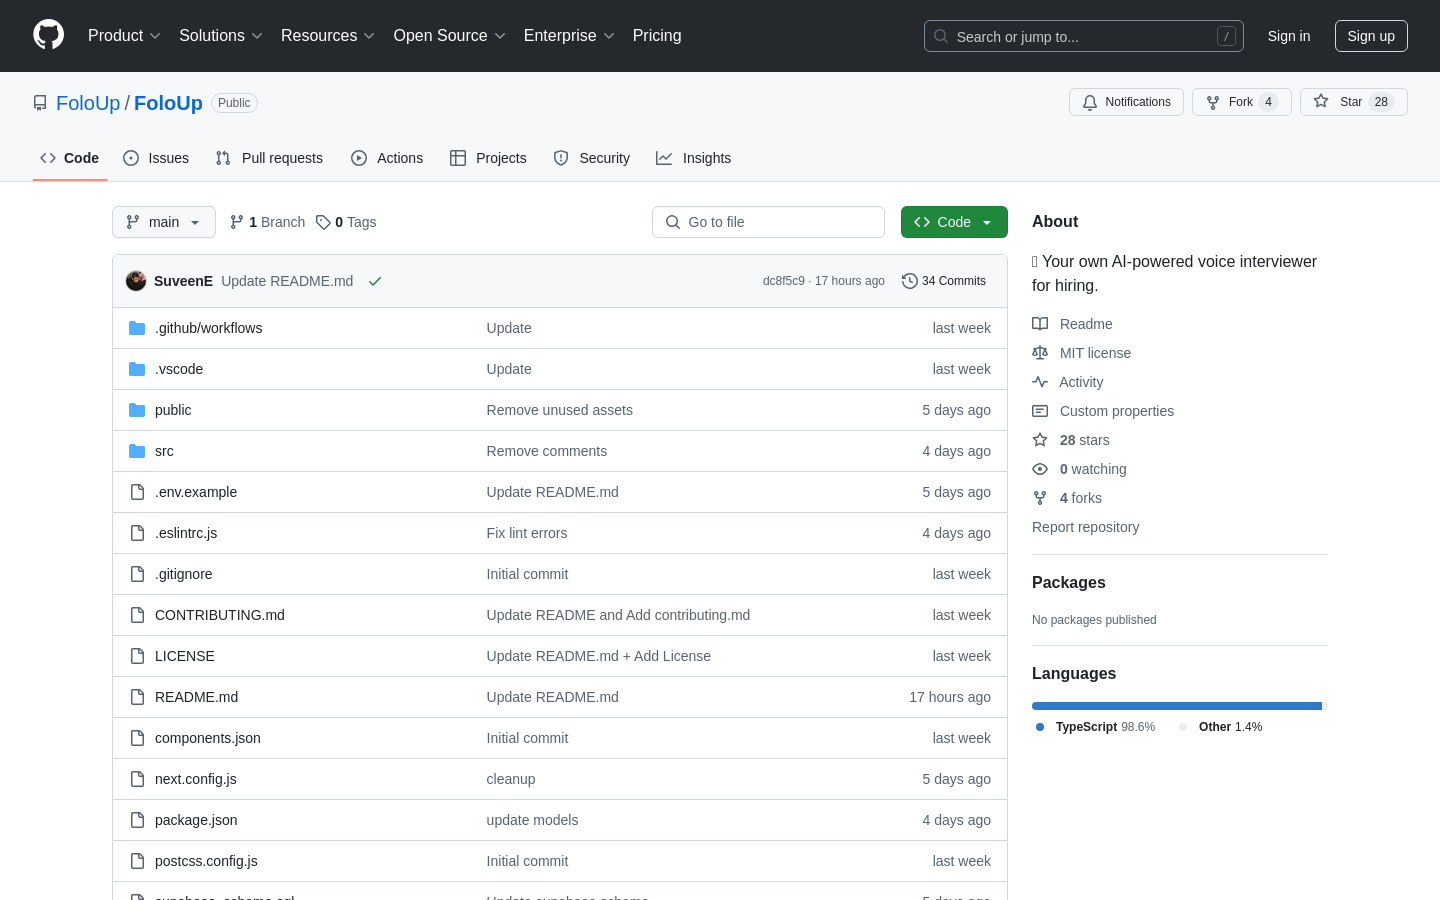Screen dimensions: 1440x900
Task: Click the Activity pulse icon
Action: [x=1040, y=382]
